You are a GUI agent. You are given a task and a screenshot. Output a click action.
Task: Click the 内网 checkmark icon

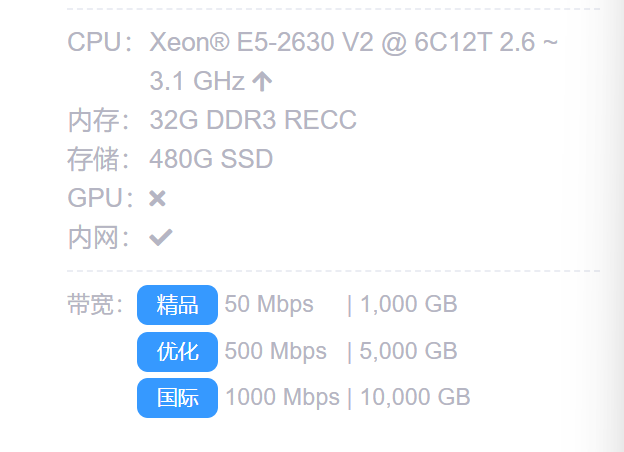tap(160, 238)
